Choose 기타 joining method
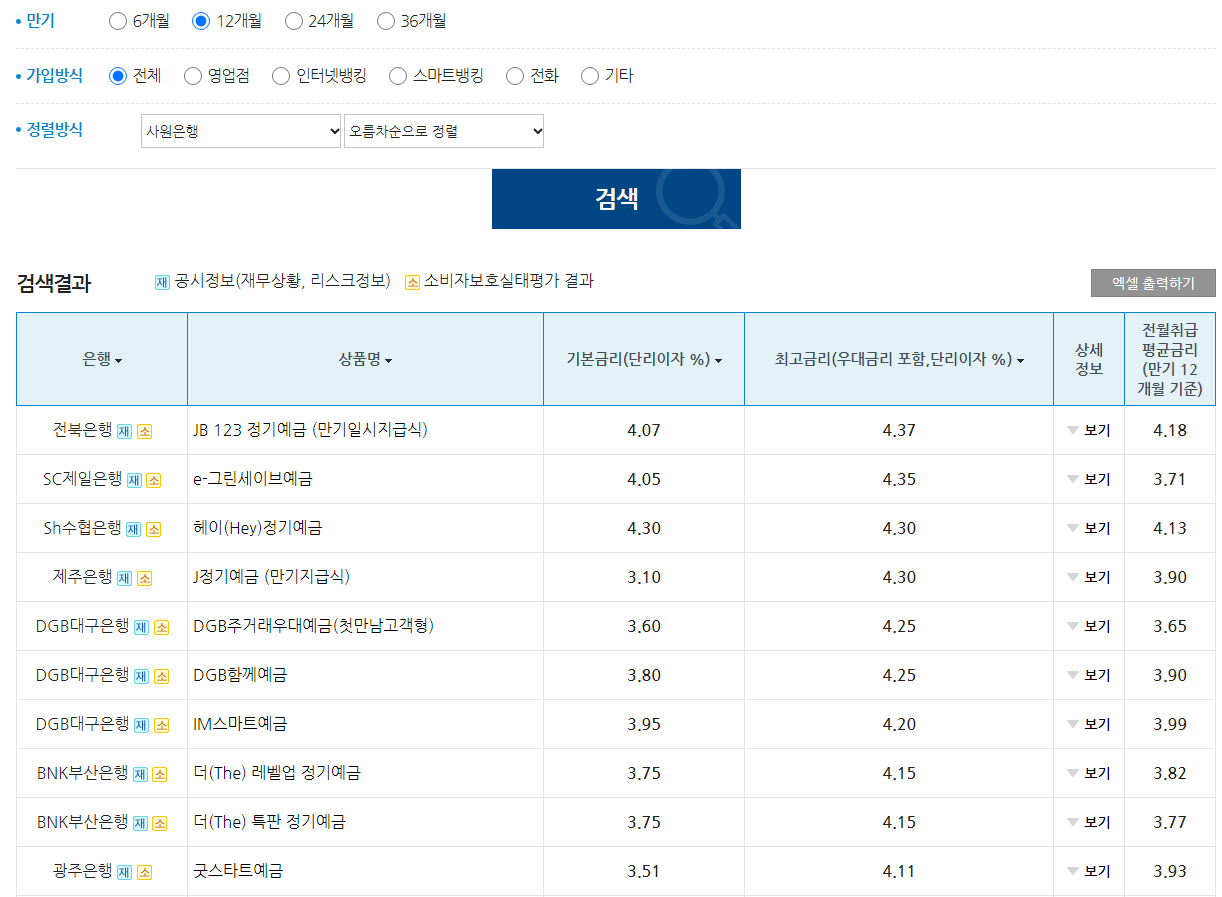The width and height of the screenshot is (1222, 897). (590, 76)
